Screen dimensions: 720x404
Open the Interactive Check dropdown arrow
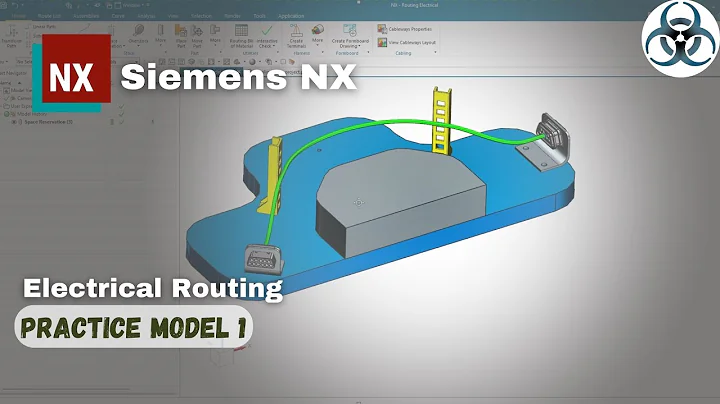pyautogui.click(x=274, y=46)
